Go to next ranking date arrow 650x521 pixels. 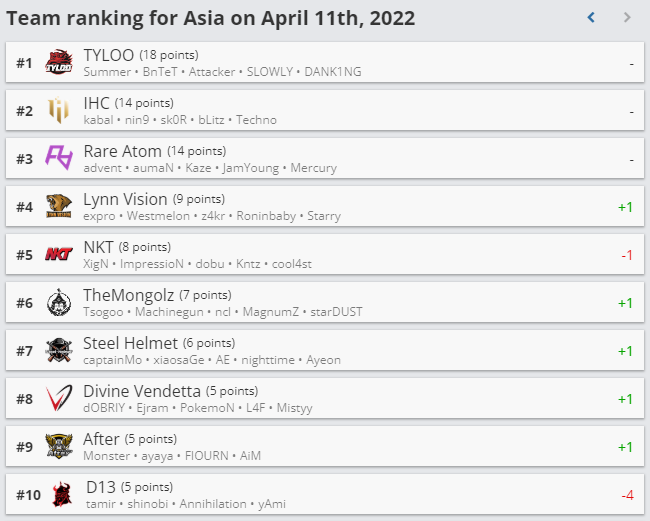tap(627, 17)
